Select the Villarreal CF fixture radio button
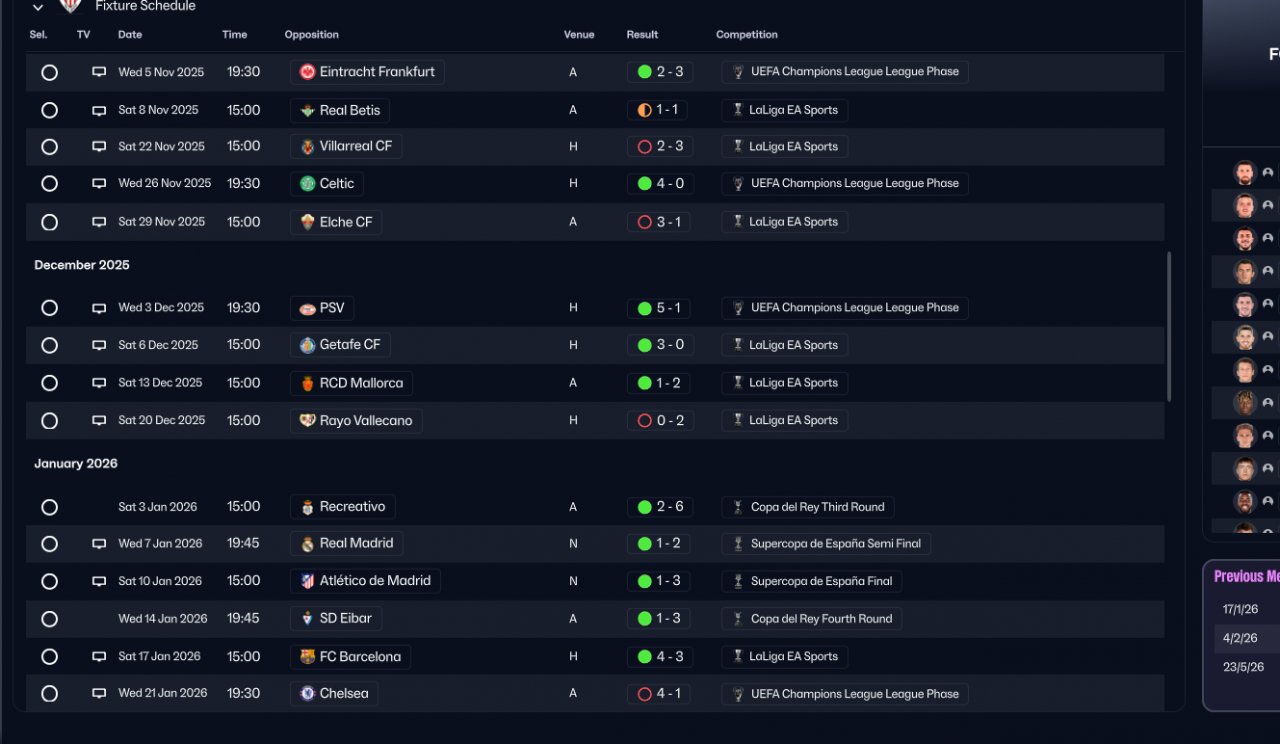Image resolution: width=1280 pixels, height=744 pixels. click(x=49, y=147)
